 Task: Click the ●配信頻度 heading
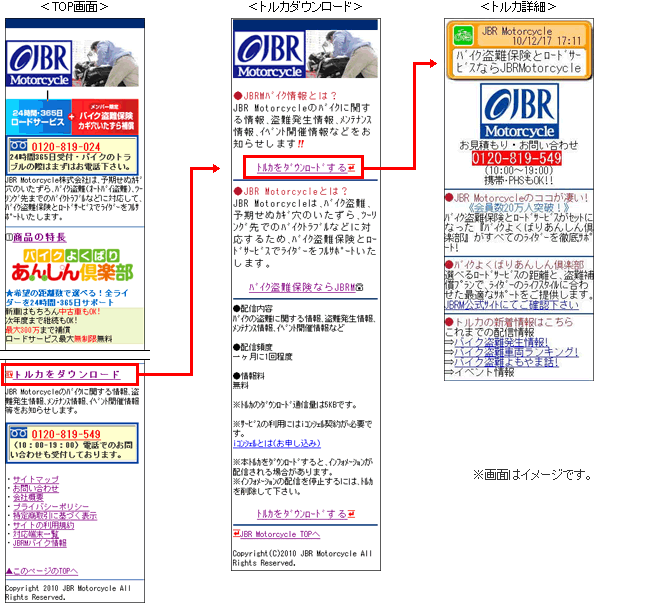tap(253, 347)
